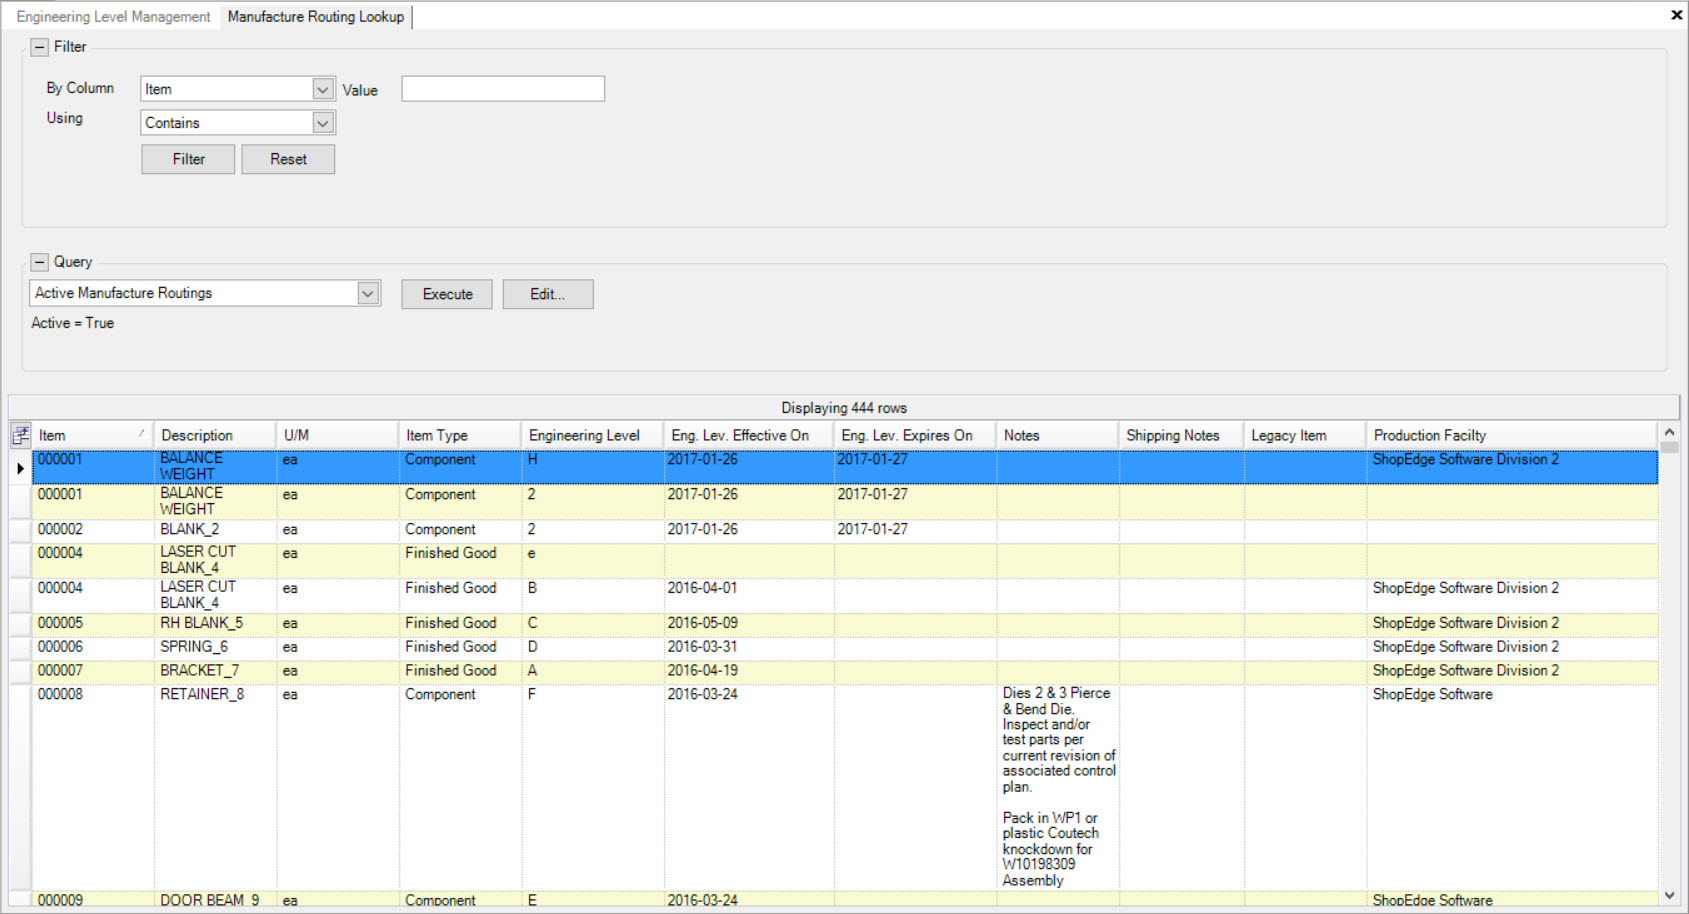Click ShopEdge Software Division 2 in BRACKET_7 row

(1512, 671)
